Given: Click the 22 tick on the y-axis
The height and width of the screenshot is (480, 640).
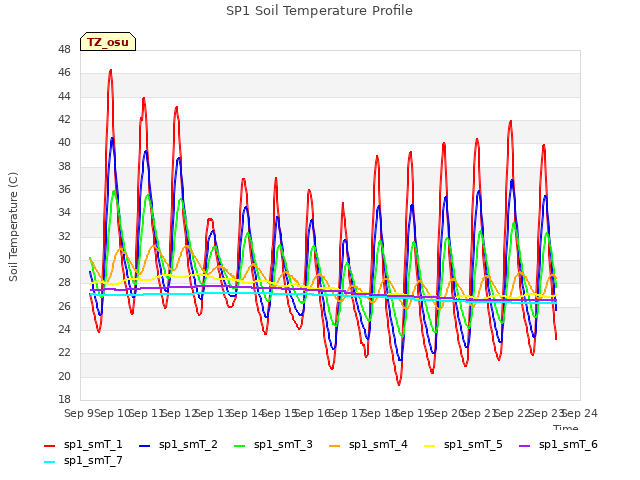Looking at the screenshot, I should pyautogui.click(x=64, y=353).
